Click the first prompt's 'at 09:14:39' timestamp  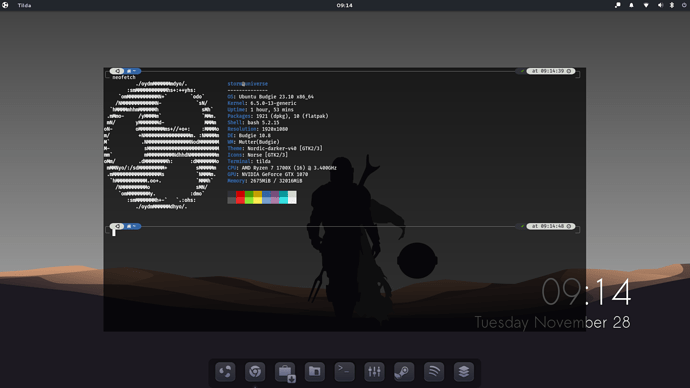(x=551, y=71)
